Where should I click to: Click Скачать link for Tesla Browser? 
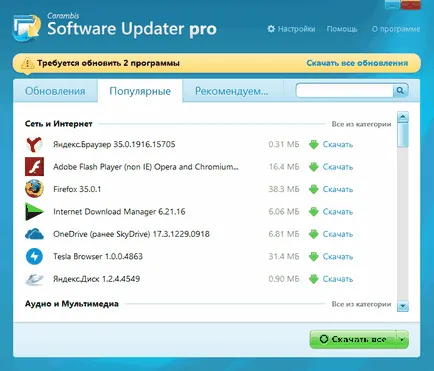pos(338,257)
